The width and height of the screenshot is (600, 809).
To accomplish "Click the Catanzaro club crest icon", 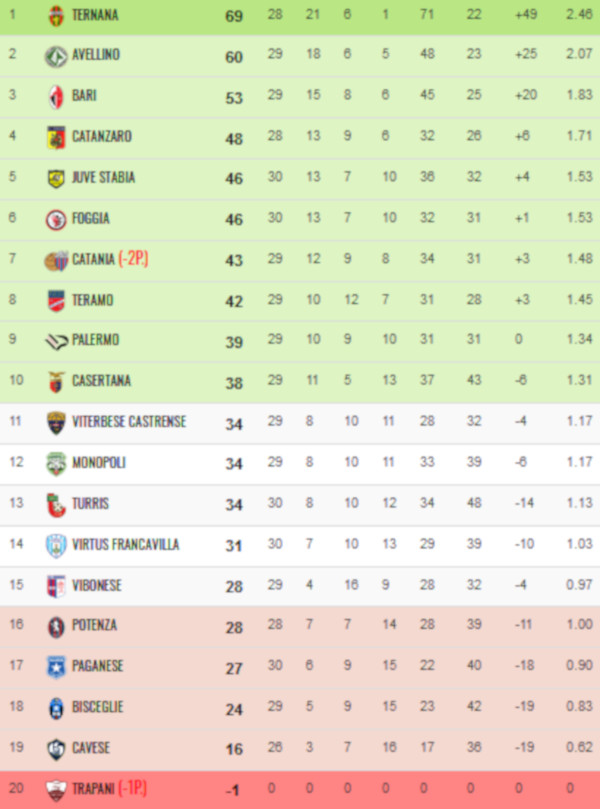I will (56, 137).
